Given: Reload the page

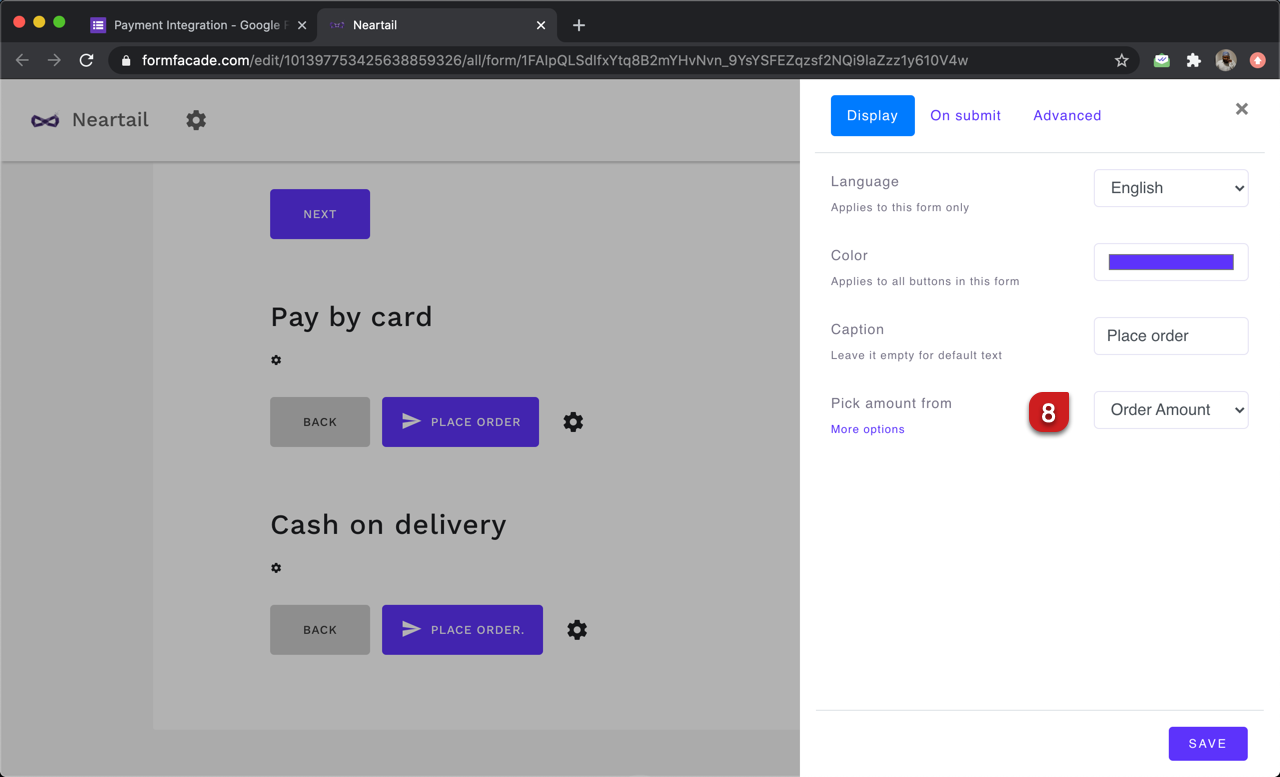Looking at the screenshot, I should point(87,60).
